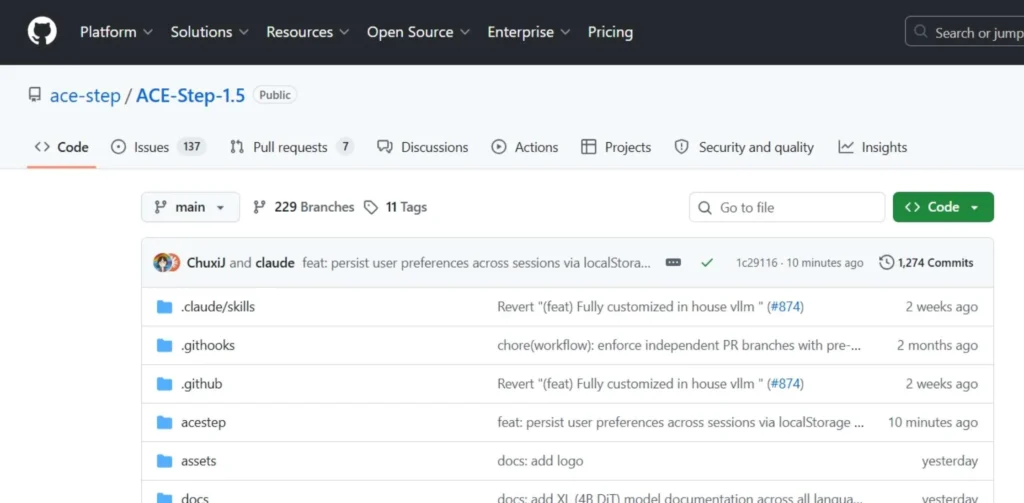Expand the Enterprise menu
Image resolution: width=1024 pixels, height=503 pixels.
pos(529,32)
